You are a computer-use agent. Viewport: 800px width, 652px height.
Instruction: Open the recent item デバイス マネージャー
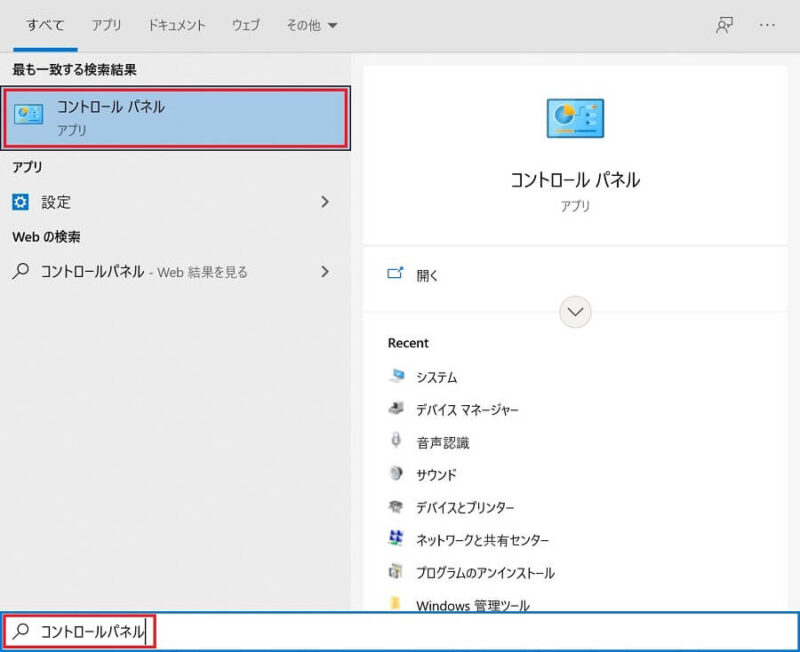click(467, 410)
